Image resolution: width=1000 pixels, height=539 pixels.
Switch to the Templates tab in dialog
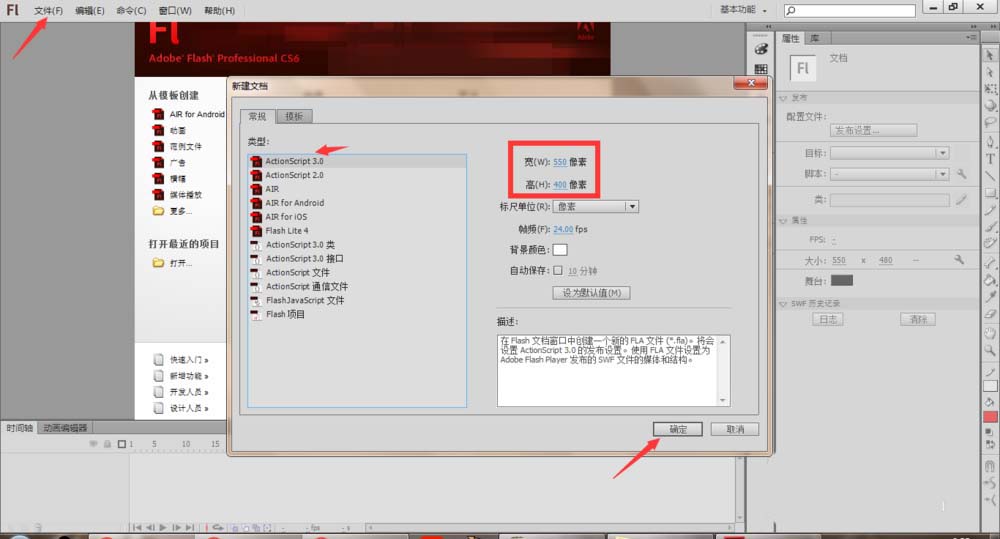point(294,116)
